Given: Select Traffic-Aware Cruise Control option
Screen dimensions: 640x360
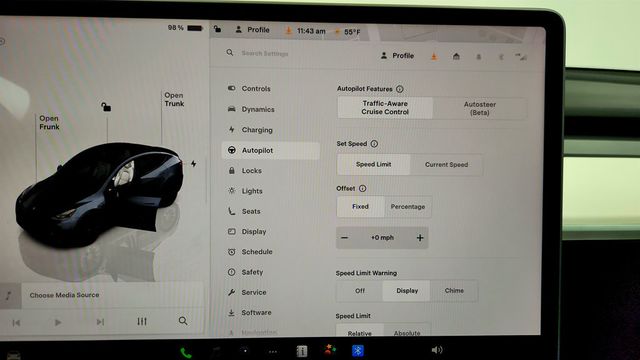Looking at the screenshot, I should coord(385,108).
